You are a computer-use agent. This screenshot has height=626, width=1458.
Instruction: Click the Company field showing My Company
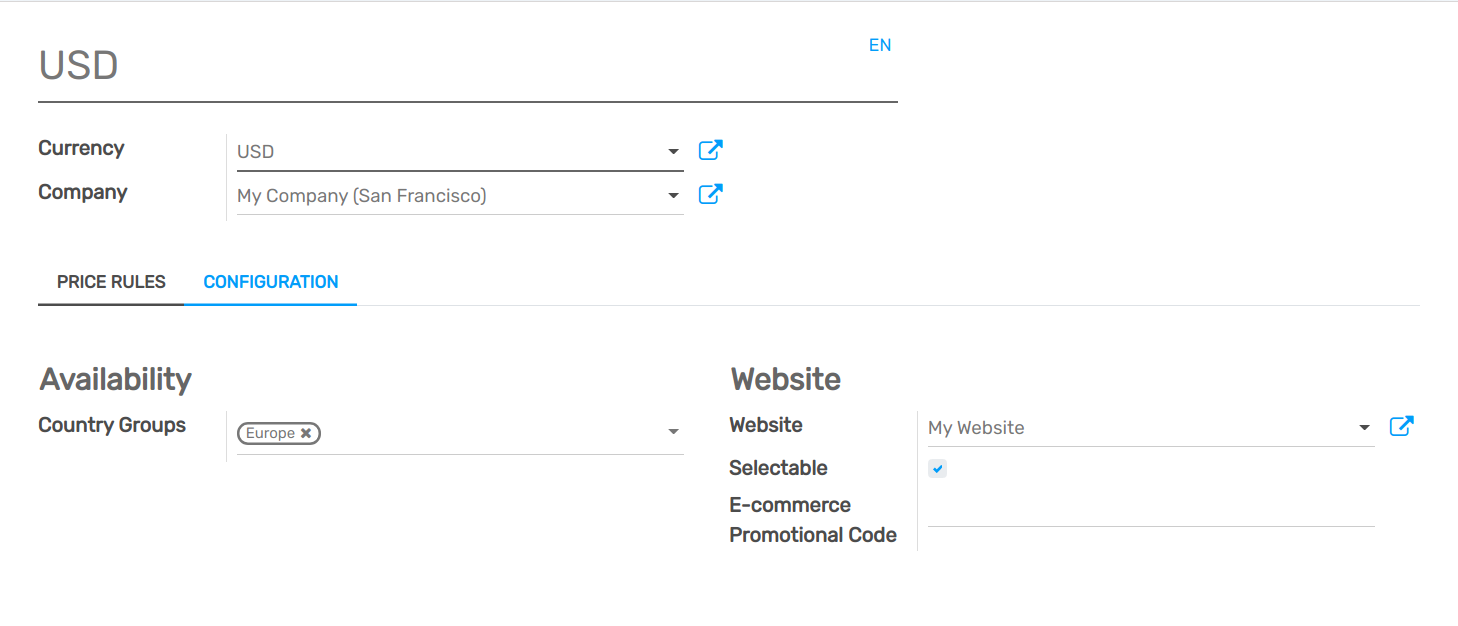pos(420,195)
